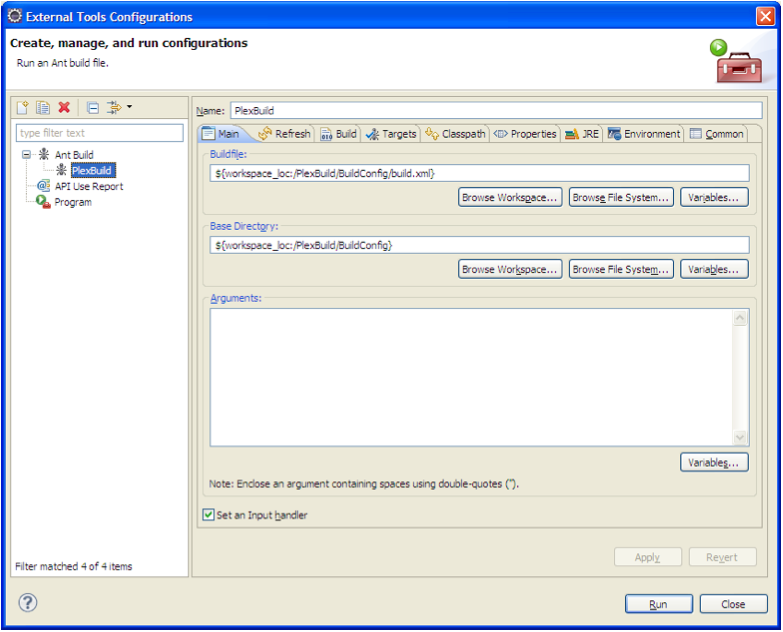
Task: Click the Arguments scrollbar up arrow
Action: [x=740, y=317]
